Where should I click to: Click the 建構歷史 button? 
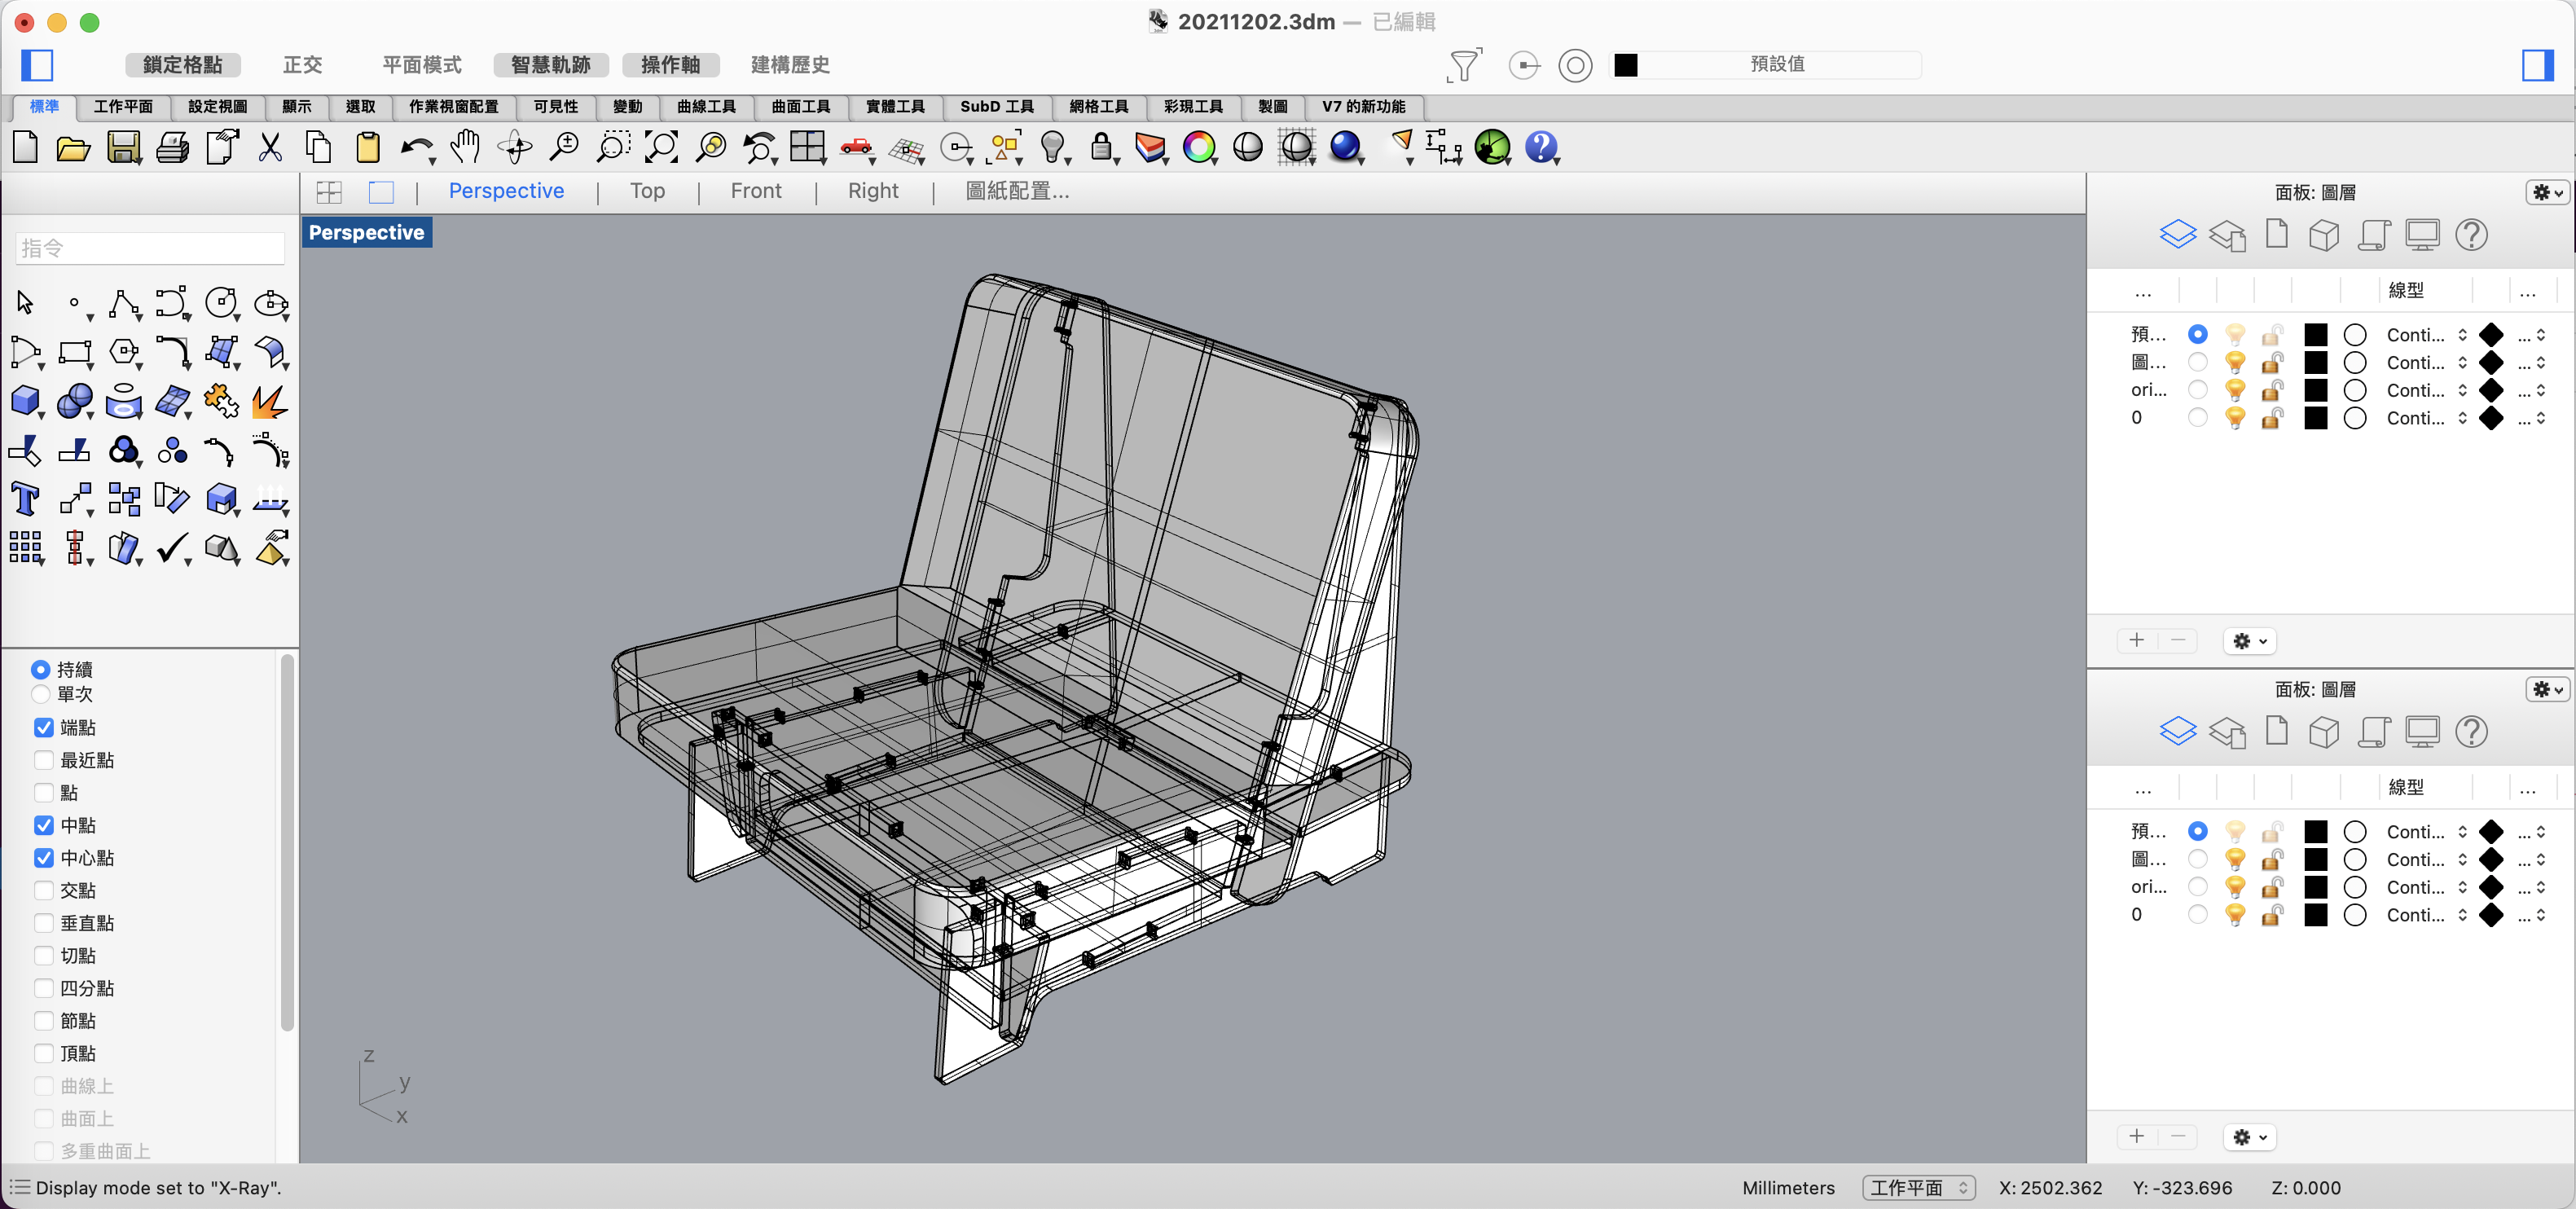pos(790,65)
